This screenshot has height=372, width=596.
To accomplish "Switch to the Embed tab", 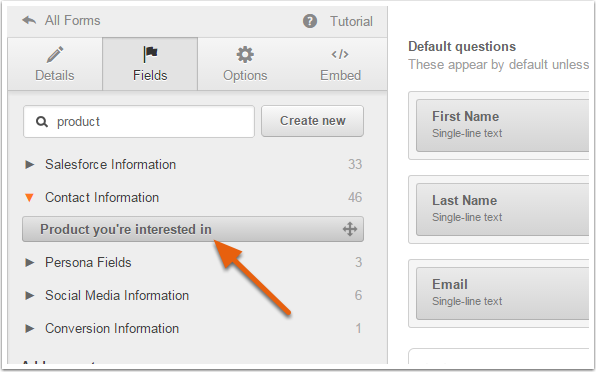I will [340, 64].
